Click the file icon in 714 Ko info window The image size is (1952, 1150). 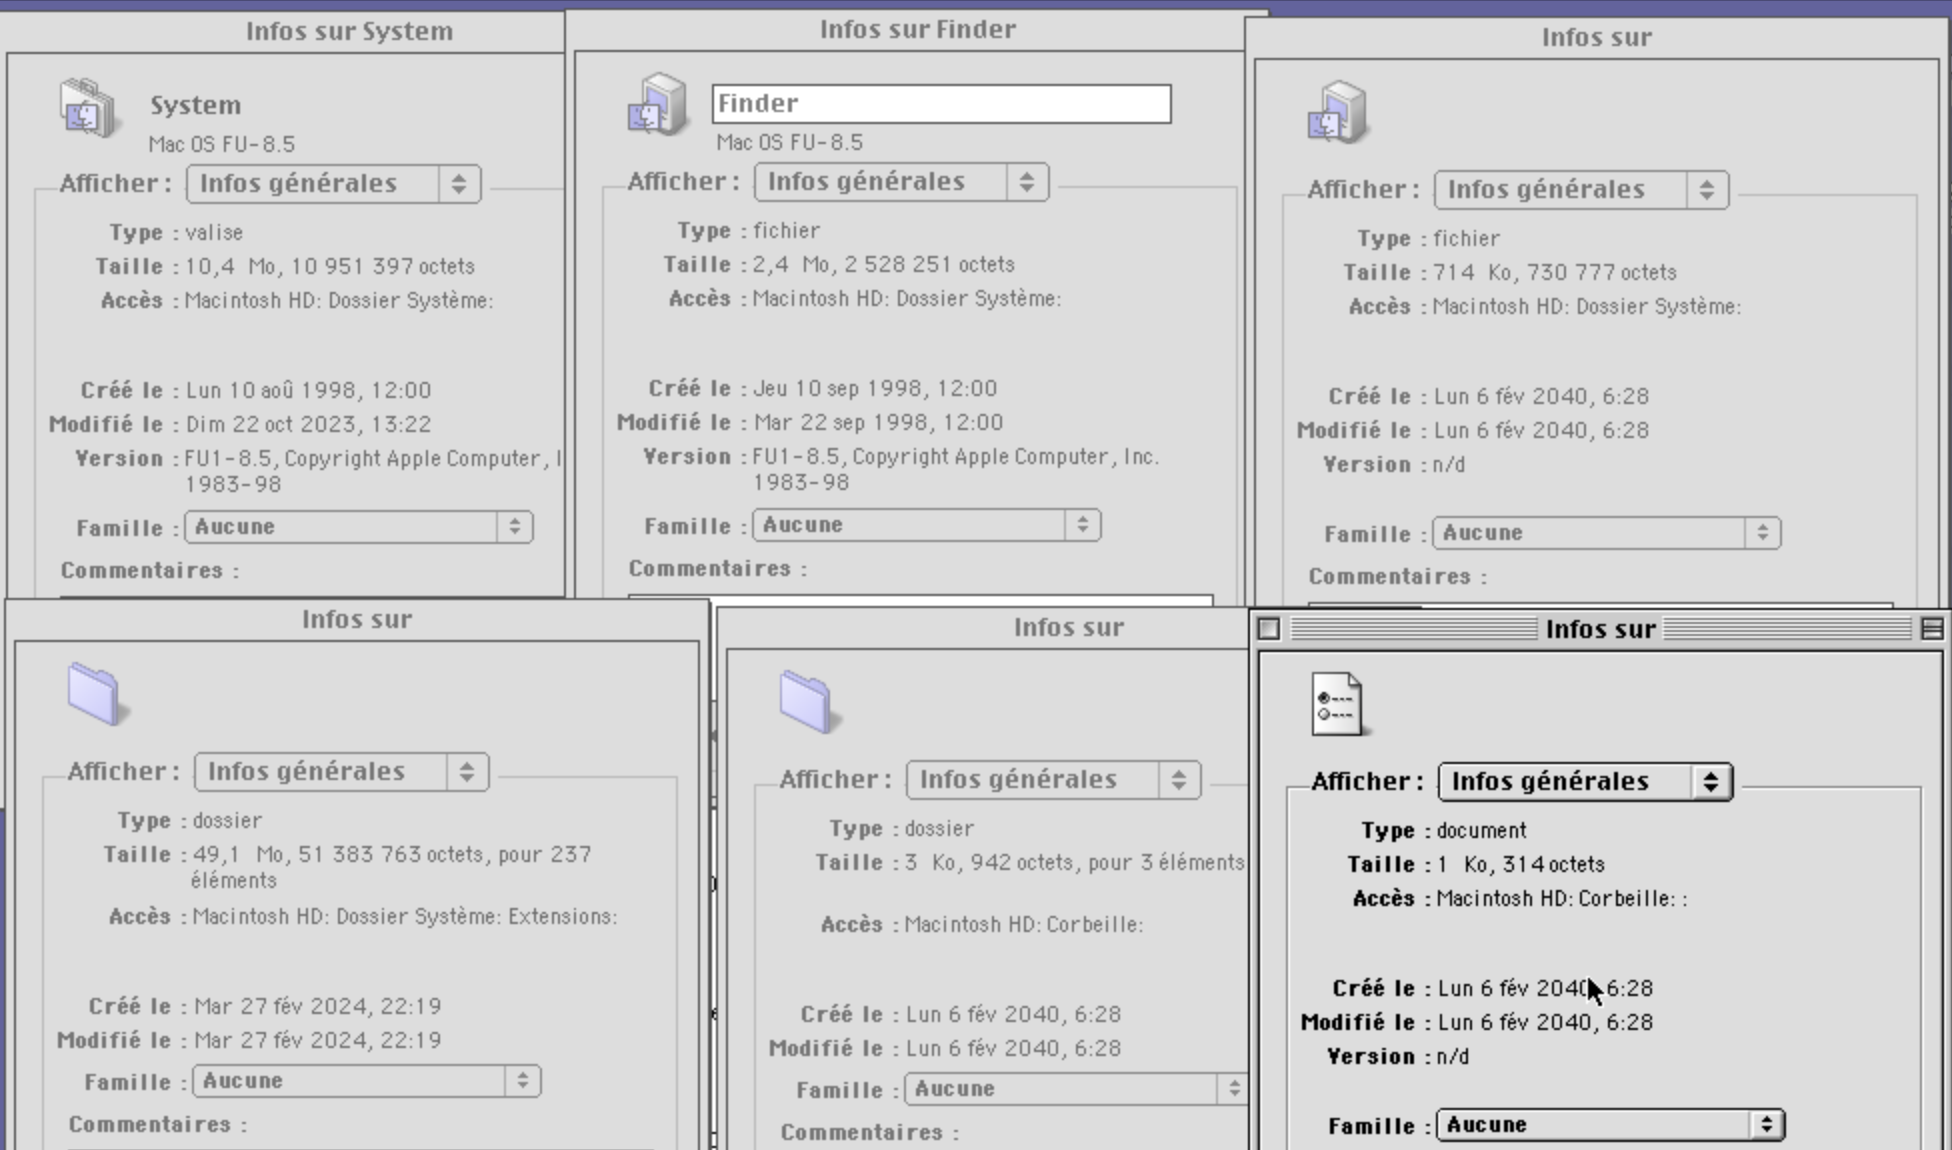pyautogui.click(x=1337, y=112)
